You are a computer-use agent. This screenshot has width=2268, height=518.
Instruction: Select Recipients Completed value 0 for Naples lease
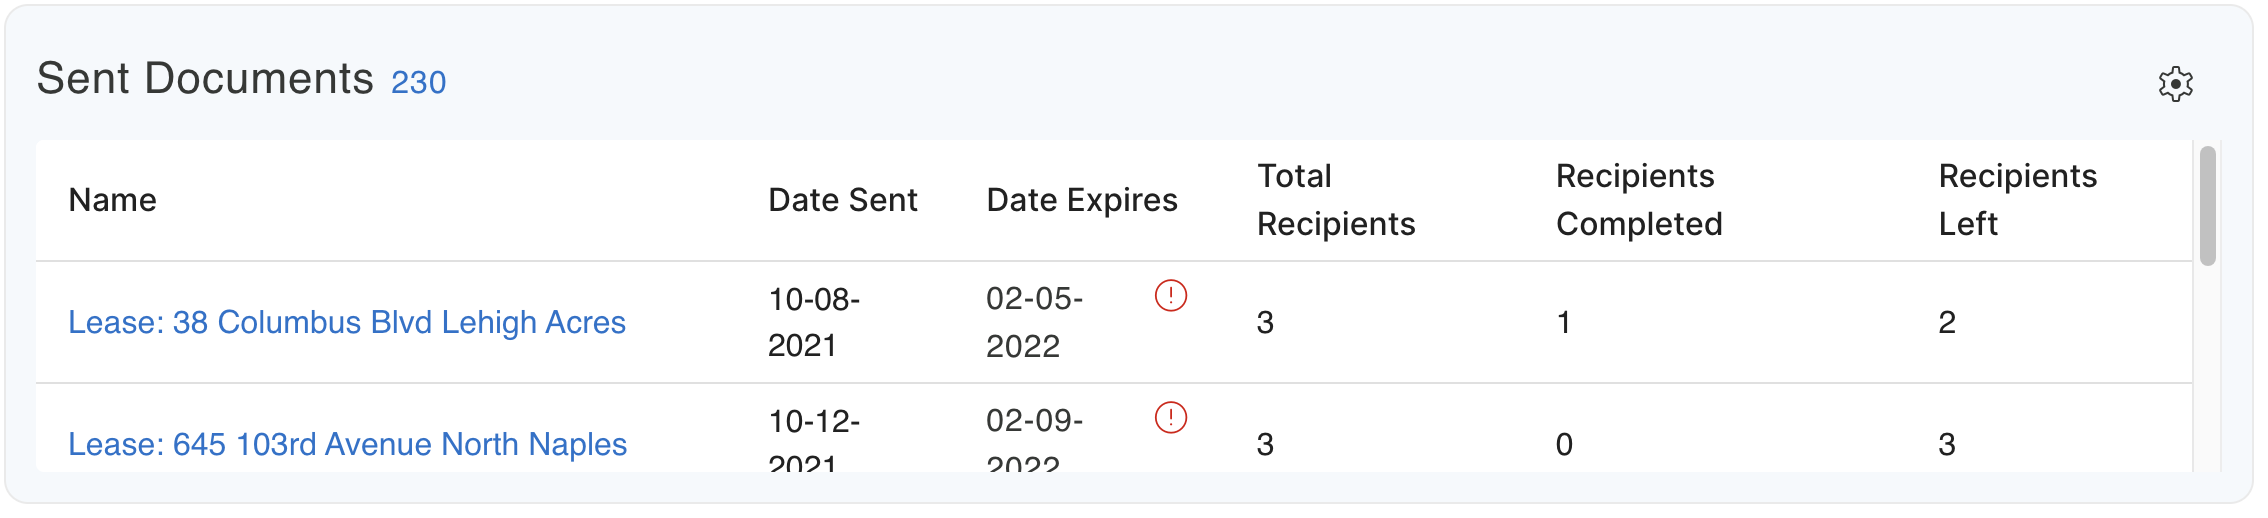(x=1564, y=444)
